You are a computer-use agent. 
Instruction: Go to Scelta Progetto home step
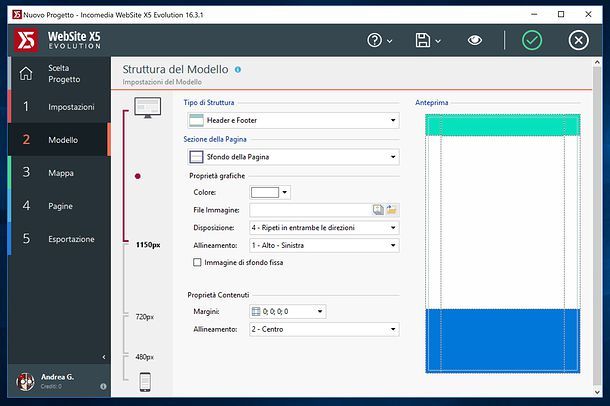(59, 74)
